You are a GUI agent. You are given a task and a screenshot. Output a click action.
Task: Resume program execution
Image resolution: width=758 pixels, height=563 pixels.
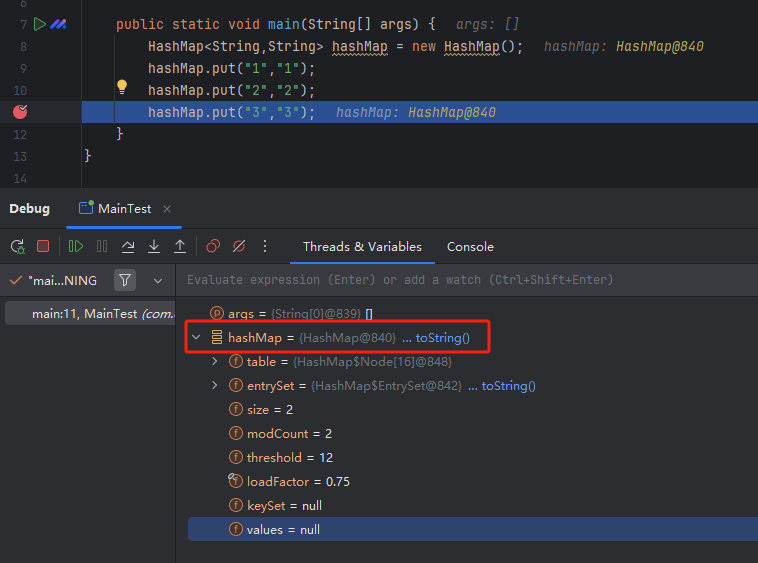point(76,246)
